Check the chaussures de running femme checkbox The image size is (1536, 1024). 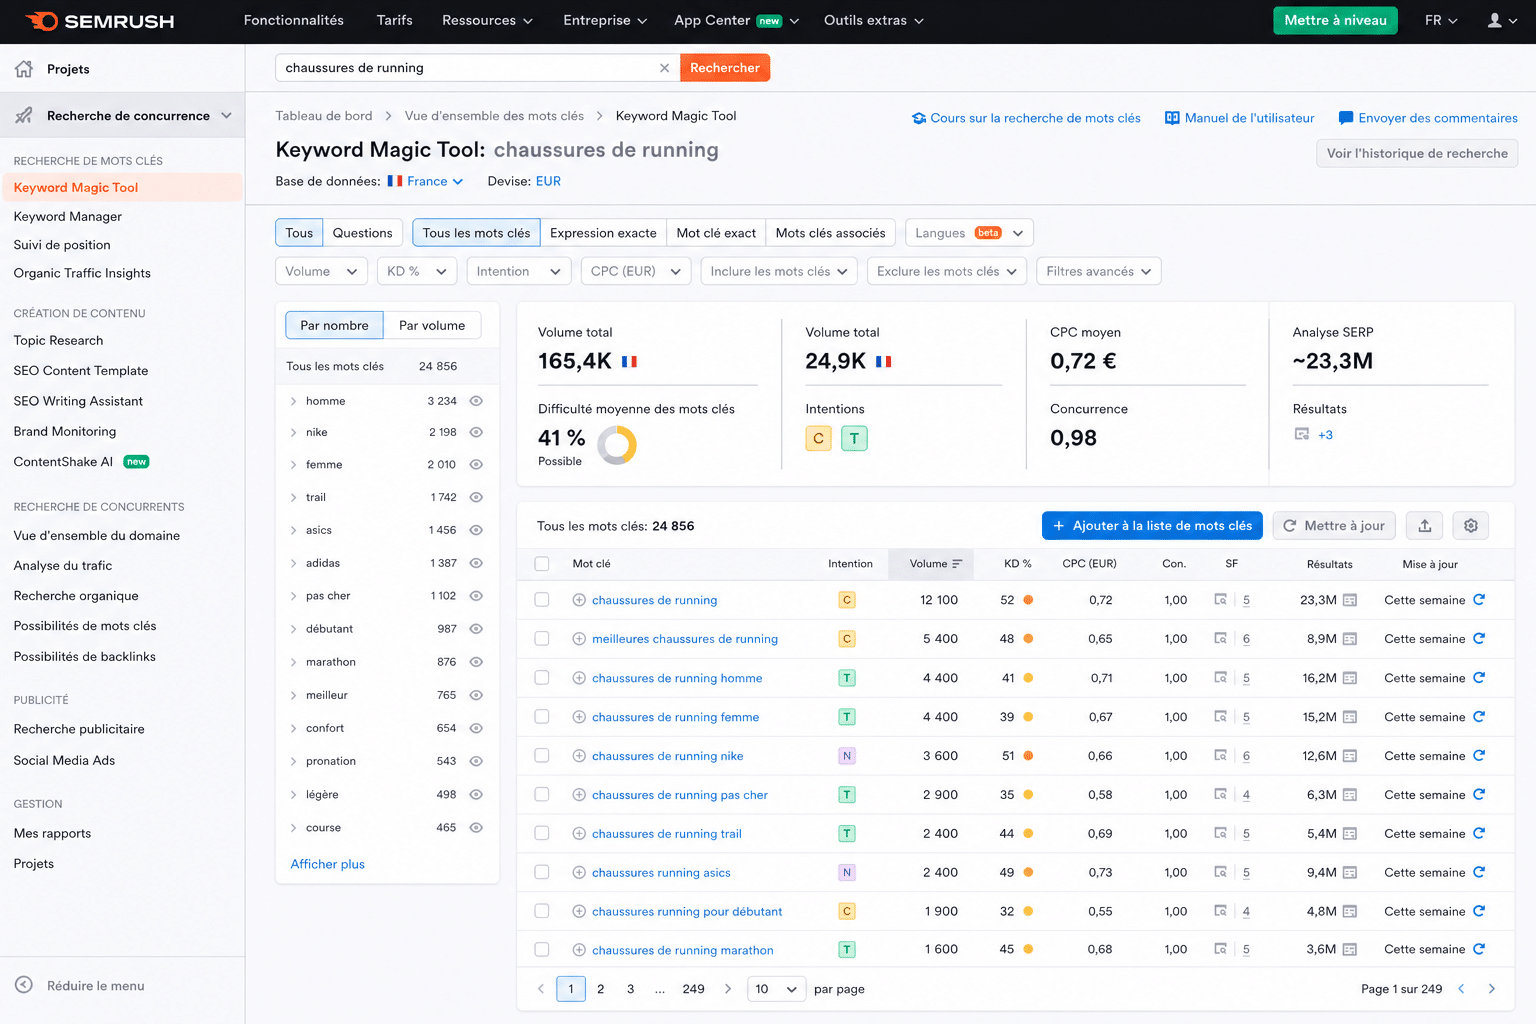click(542, 717)
